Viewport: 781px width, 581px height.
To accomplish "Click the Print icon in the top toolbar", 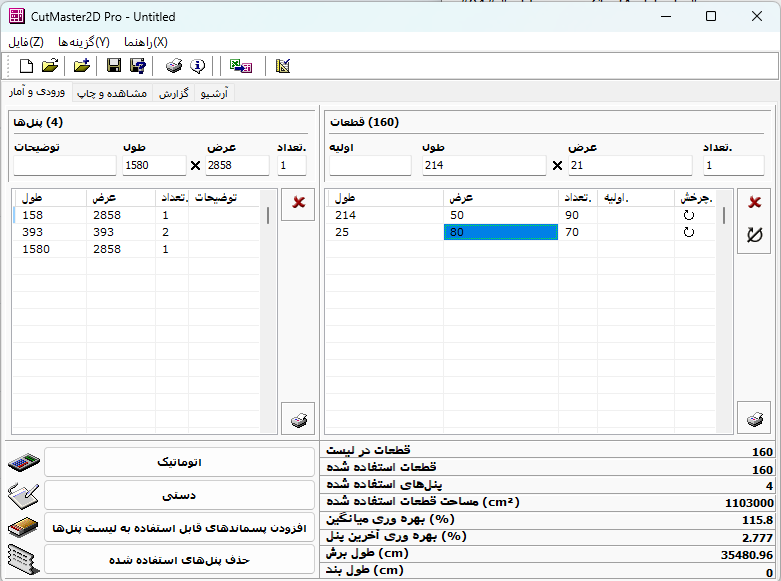I will click(174, 66).
